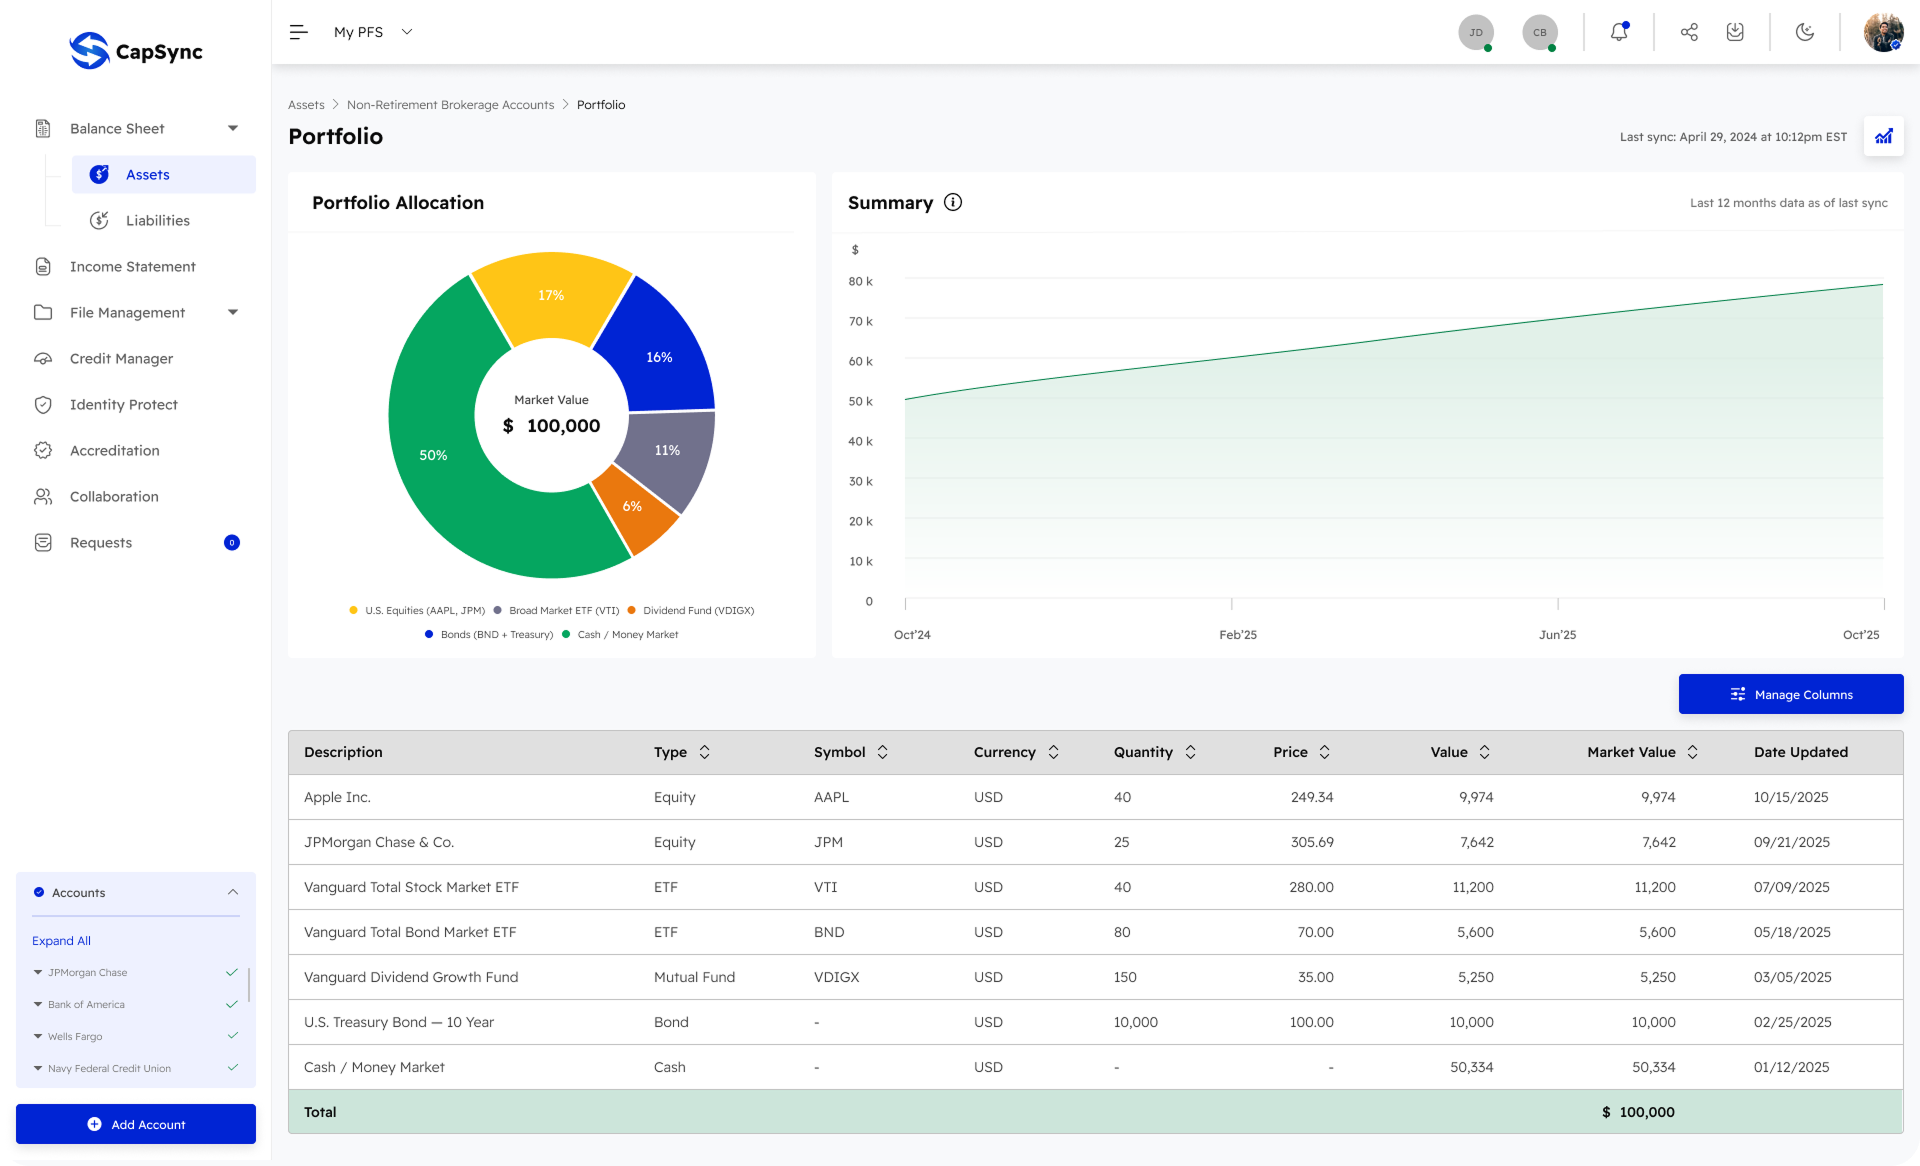Click the Non-Retirement Brokerage Accounts breadcrumb
Screen dimensions: 1920x1166
coord(450,104)
